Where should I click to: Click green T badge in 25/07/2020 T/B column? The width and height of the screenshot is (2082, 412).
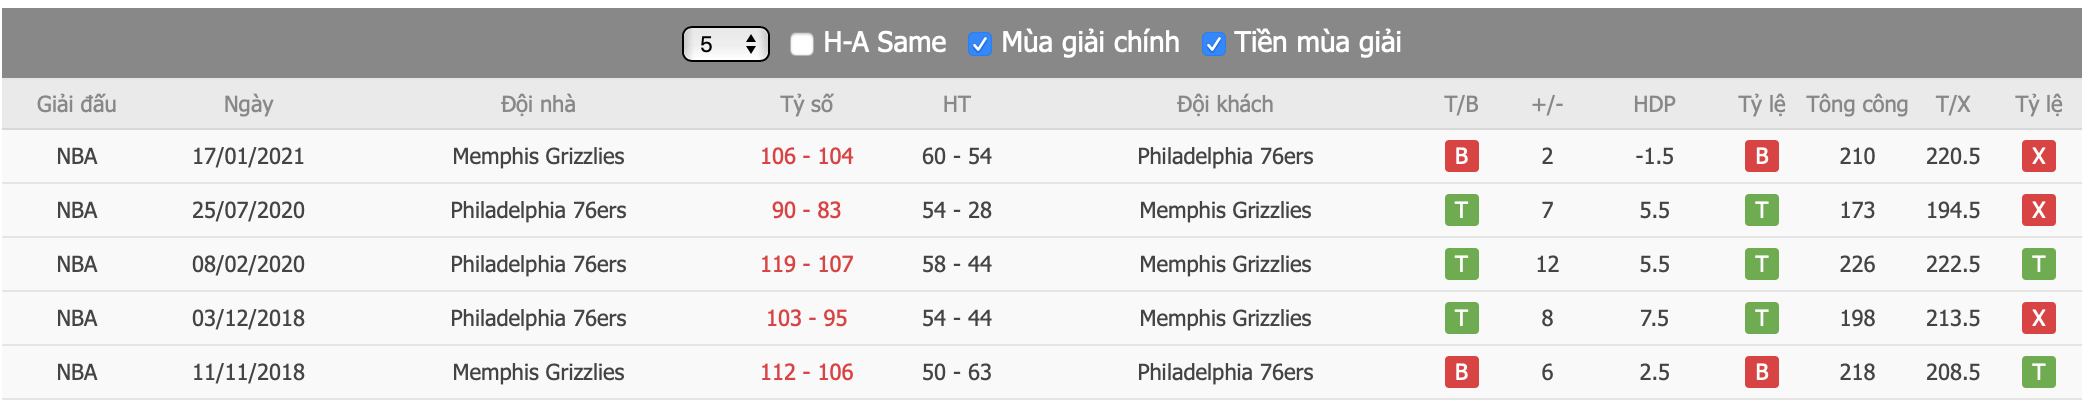point(1461,210)
